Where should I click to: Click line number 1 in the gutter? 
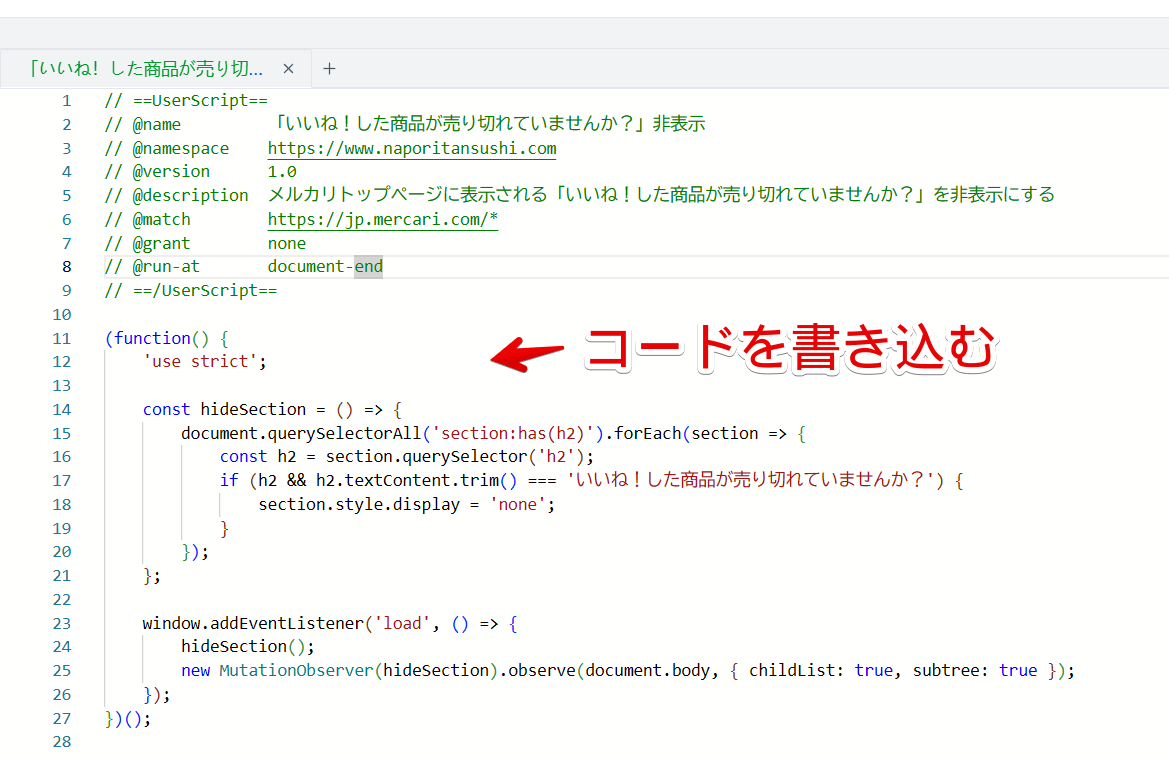(x=66, y=100)
